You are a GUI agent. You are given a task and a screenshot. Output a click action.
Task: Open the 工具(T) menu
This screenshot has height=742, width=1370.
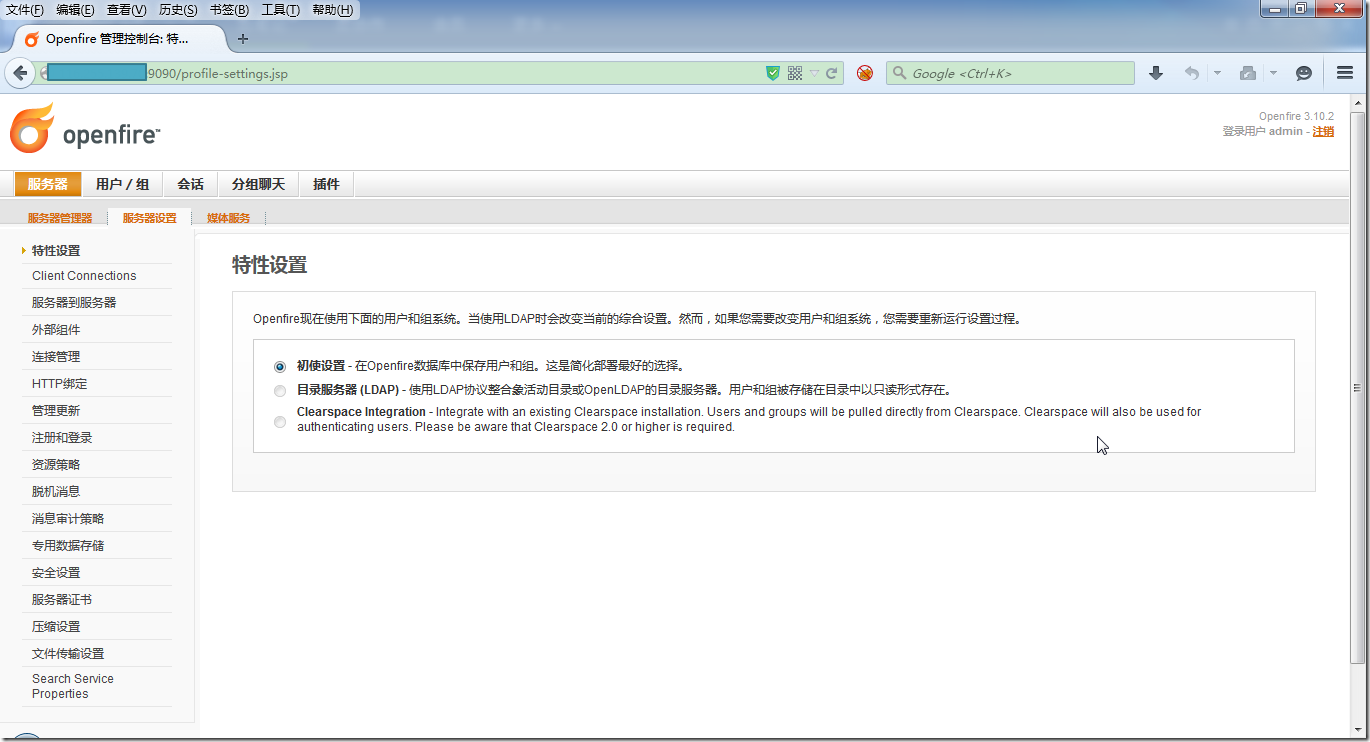[280, 10]
